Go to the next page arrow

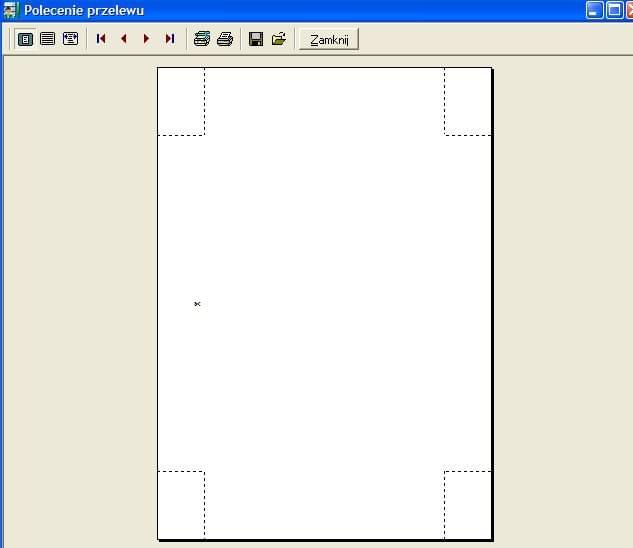[x=147, y=39]
